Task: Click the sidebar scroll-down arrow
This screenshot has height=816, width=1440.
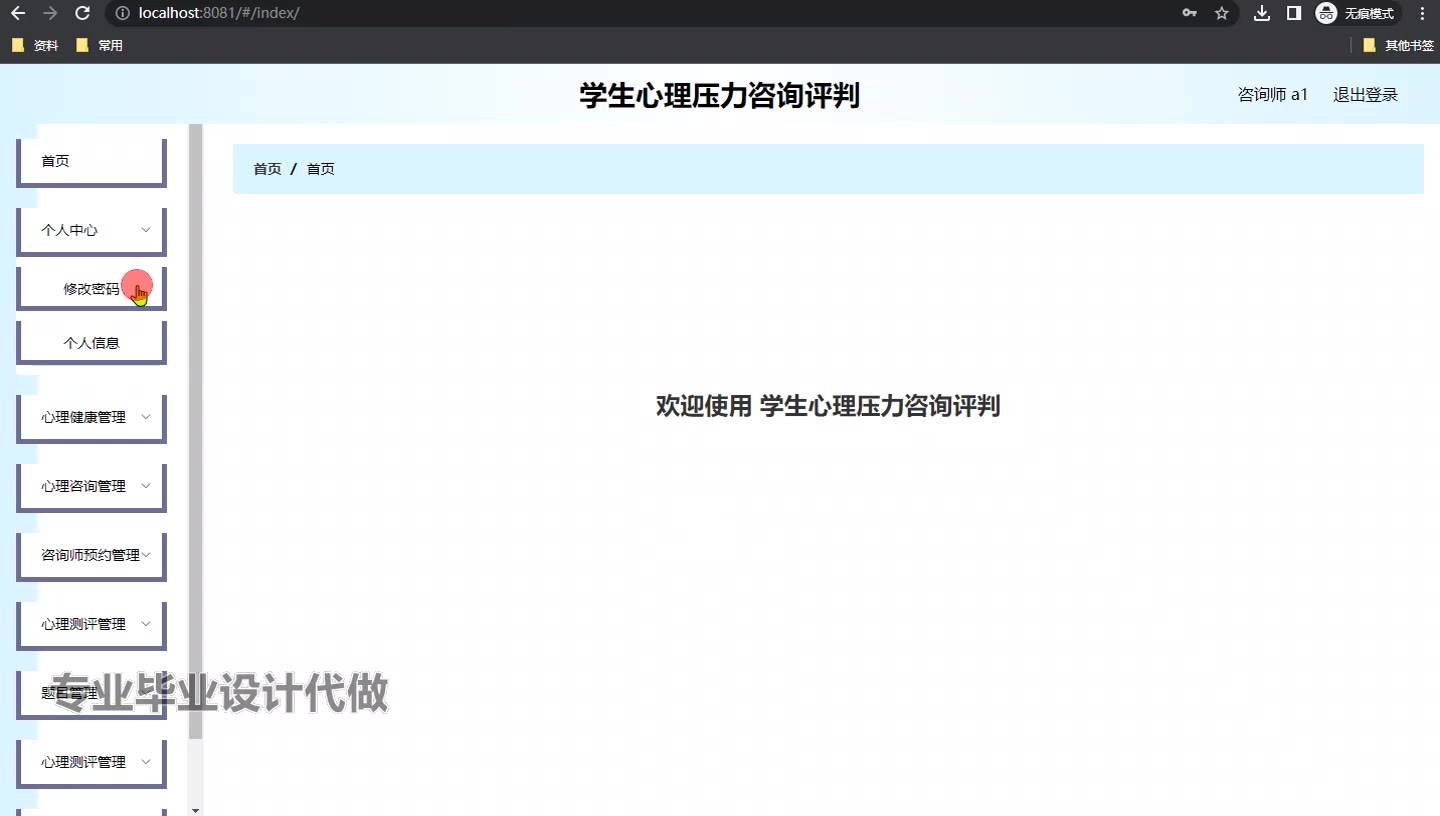Action: pyautogui.click(x=196, y=809)
